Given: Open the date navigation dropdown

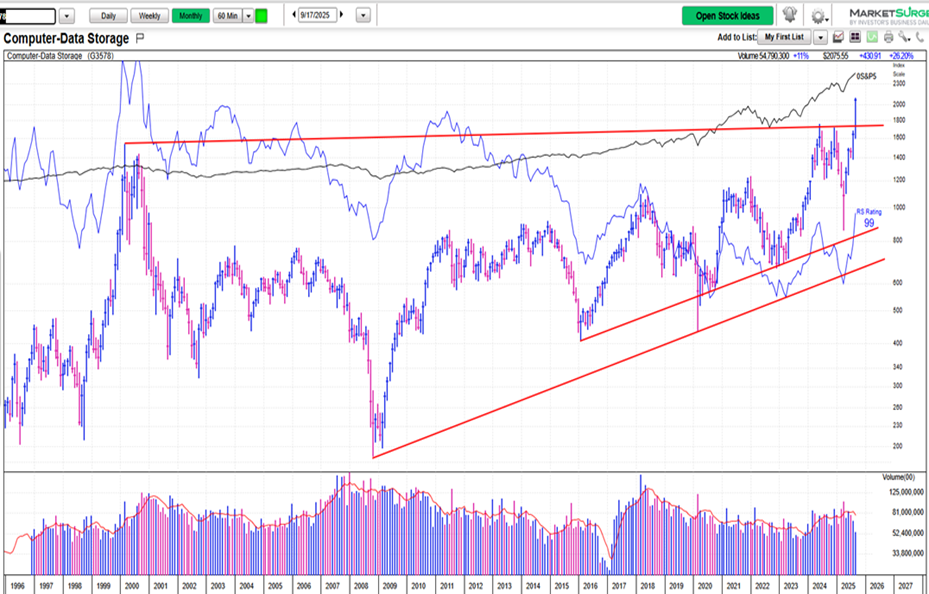Looking at the screenshot, I should coord(363,16).
